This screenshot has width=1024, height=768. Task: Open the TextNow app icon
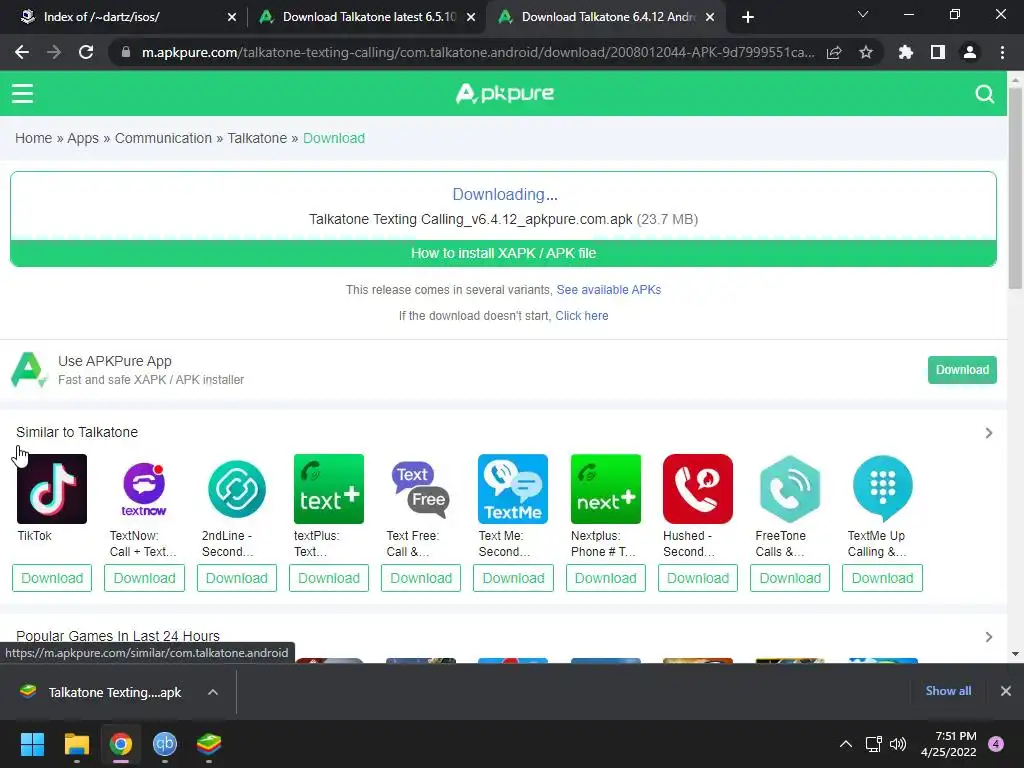pyautogui.click(x=144, y=488)
